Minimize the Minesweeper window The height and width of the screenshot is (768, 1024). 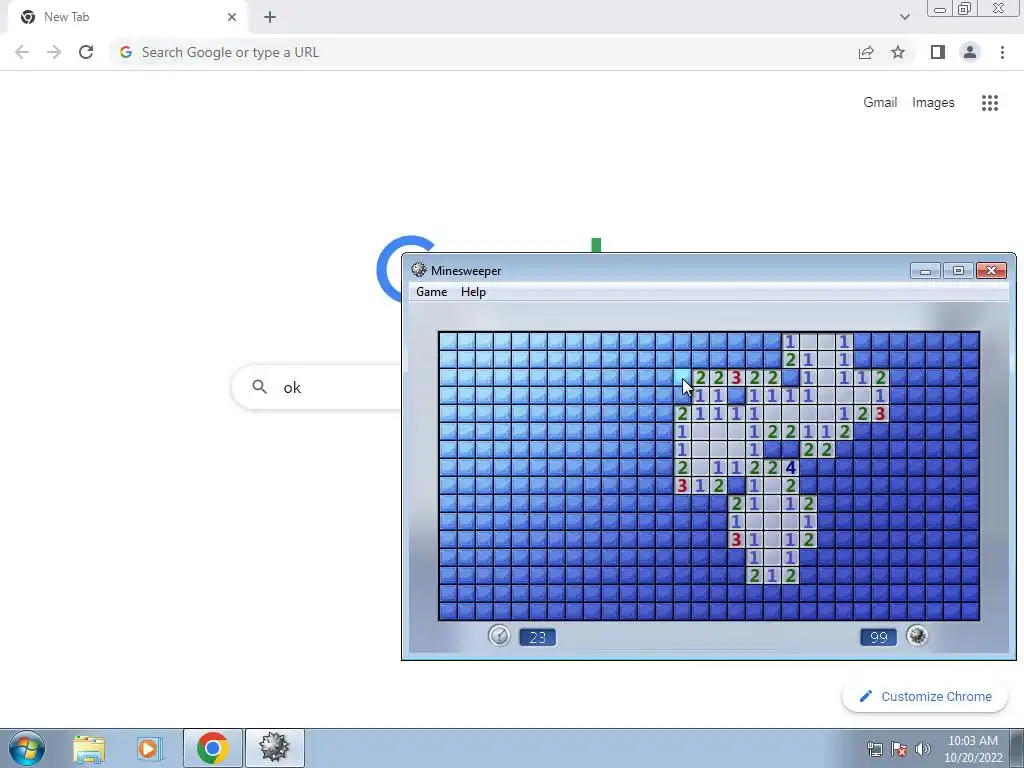925,271
